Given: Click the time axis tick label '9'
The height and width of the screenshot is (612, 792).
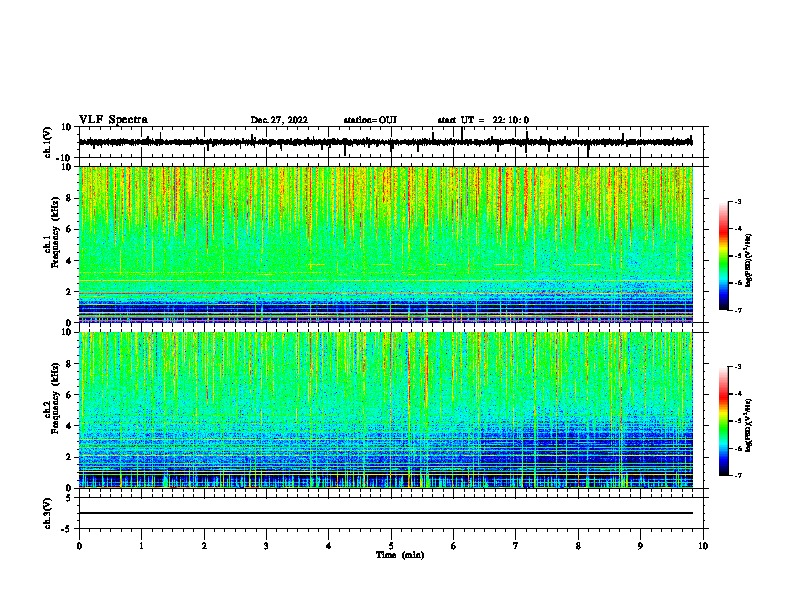Looking at the screenshot, I should (x=640, y=546).
